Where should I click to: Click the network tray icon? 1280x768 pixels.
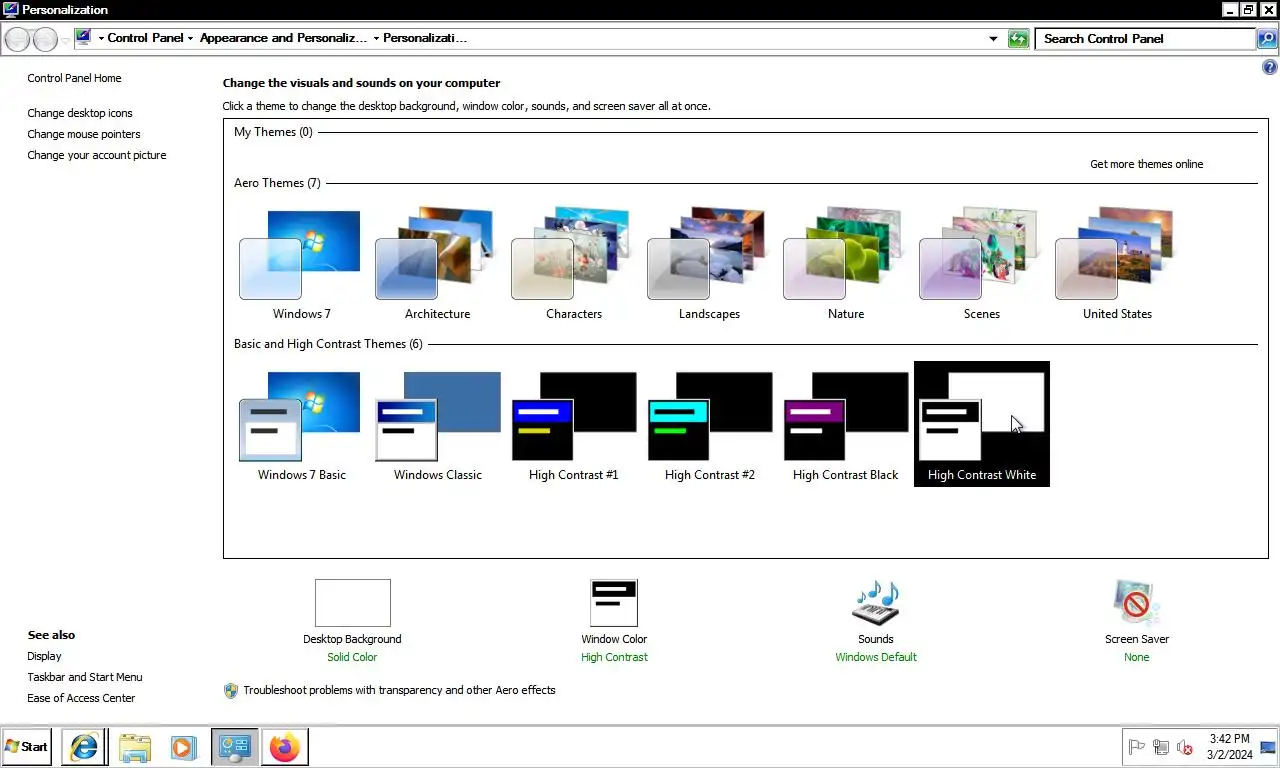[x=1161, y=747]
